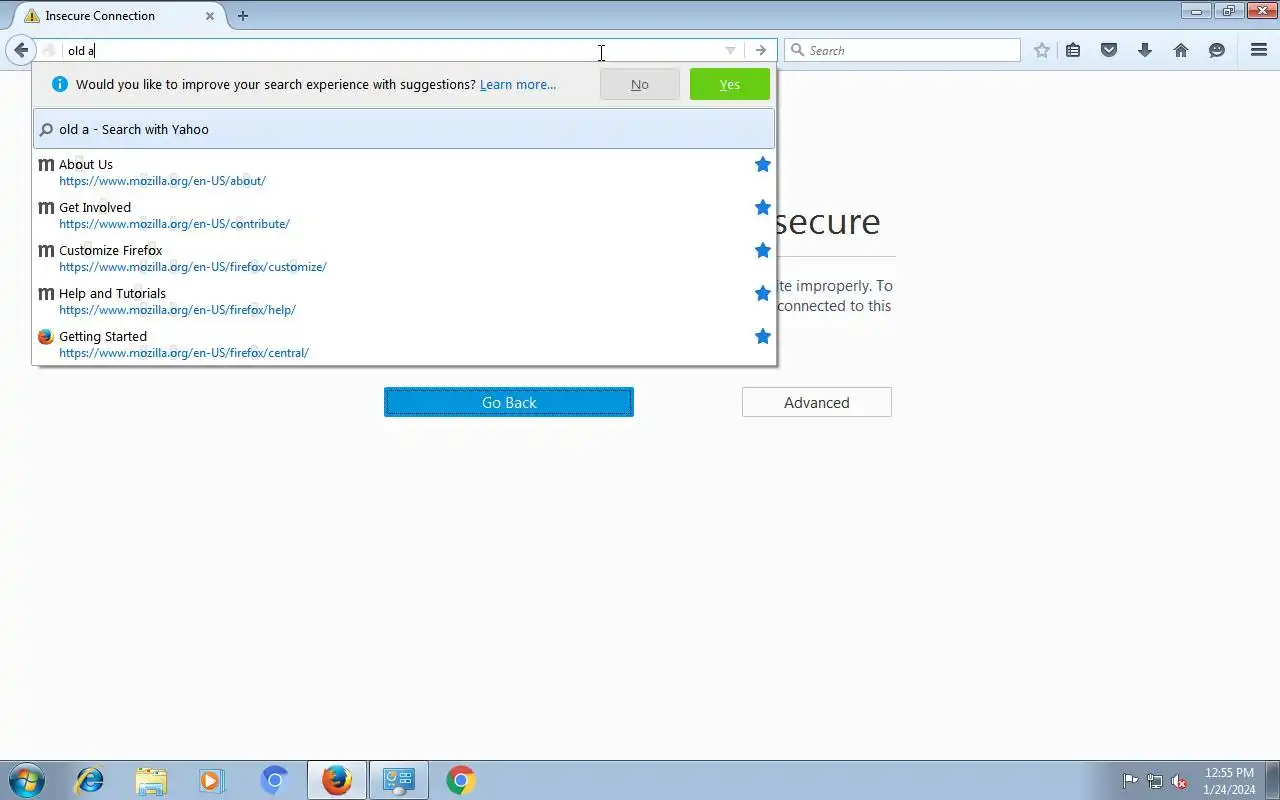Screen dimensions: 1280x800
Task: Select the Insecure Connection tab
Action: 119,16
